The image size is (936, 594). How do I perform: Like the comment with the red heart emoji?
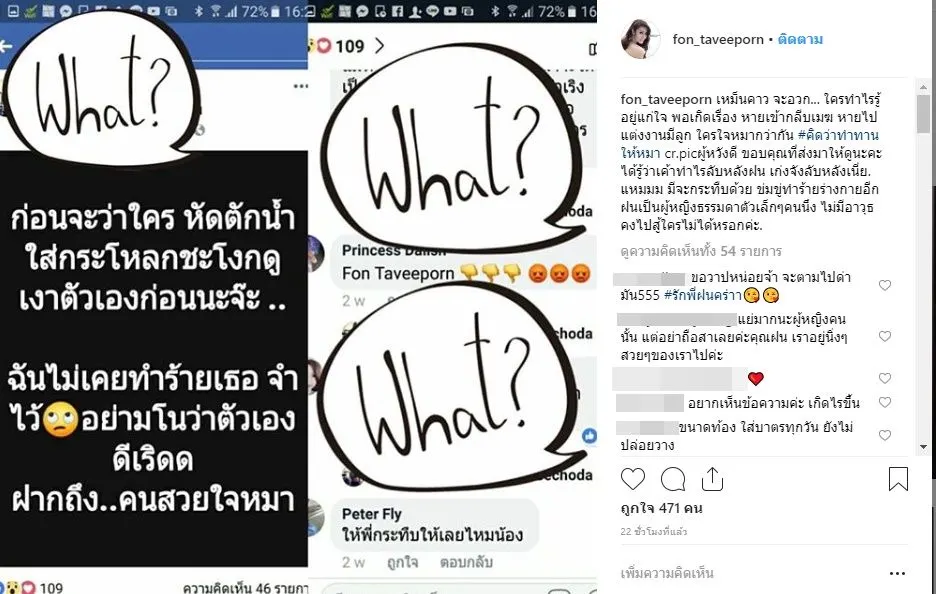point(885,378)
